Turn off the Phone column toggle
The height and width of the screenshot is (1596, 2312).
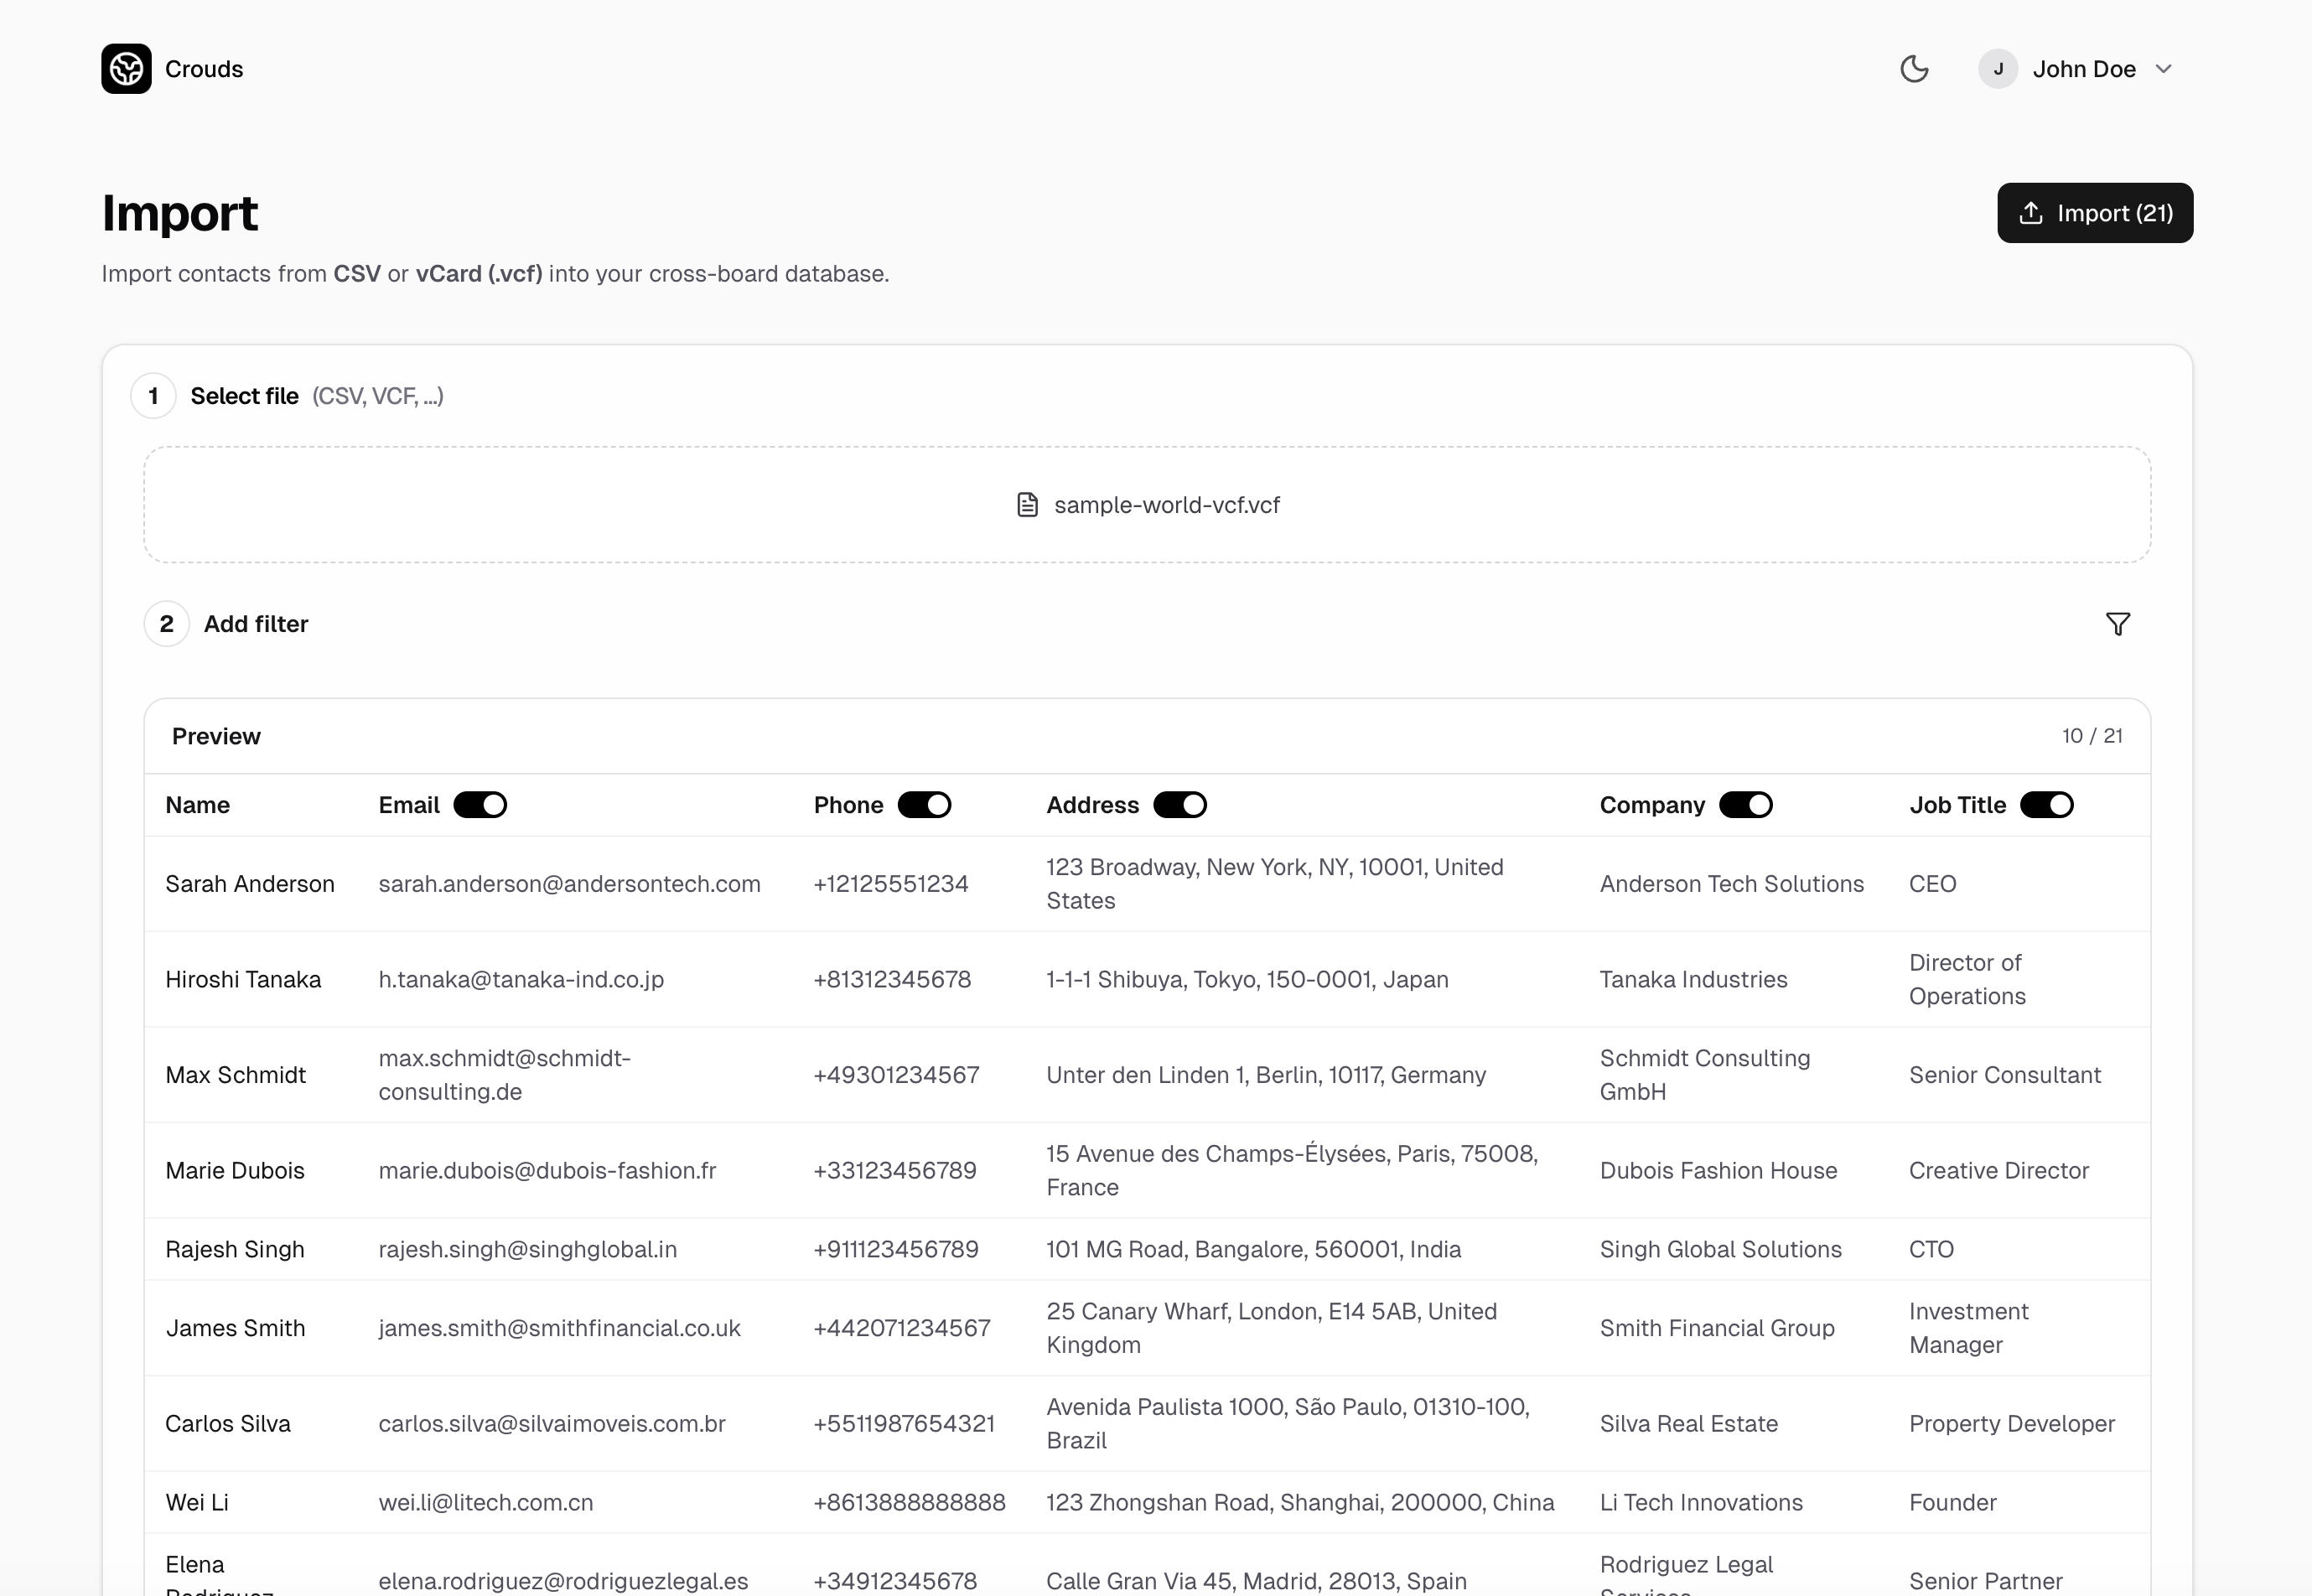click(x=924, y=804)
